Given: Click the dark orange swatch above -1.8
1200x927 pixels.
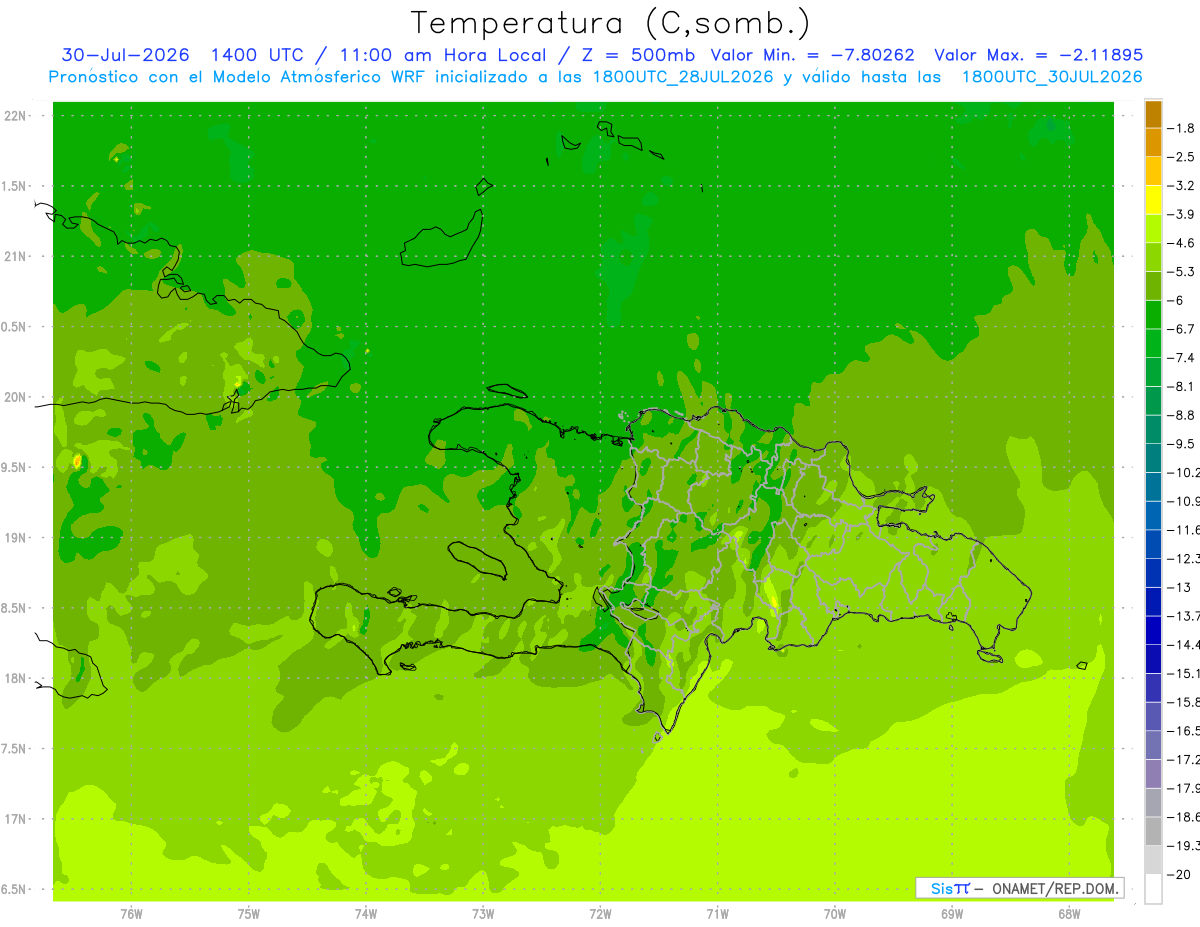Looking at the screenshot, I should (1153, 114).
